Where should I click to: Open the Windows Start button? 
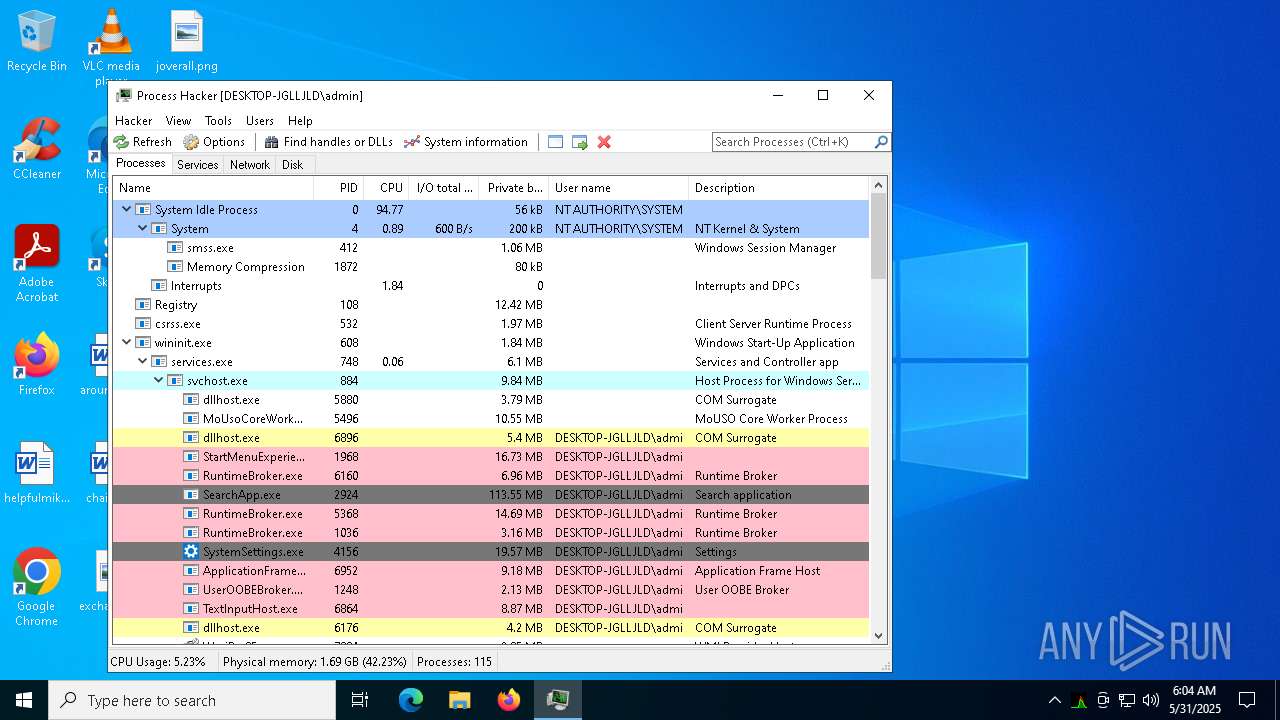24,700
